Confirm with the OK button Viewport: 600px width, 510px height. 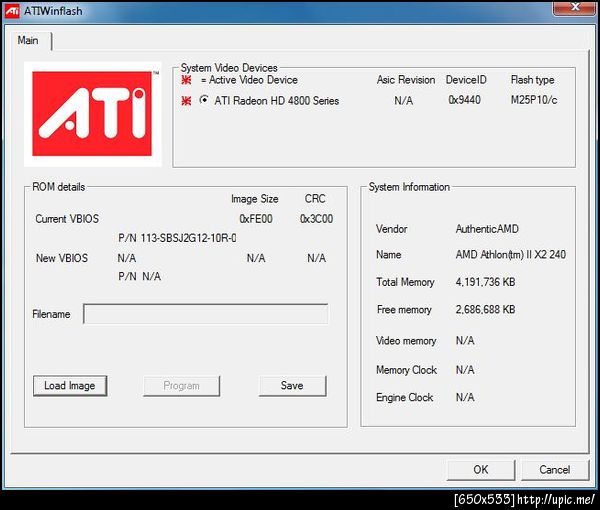[x=481, y=469]
